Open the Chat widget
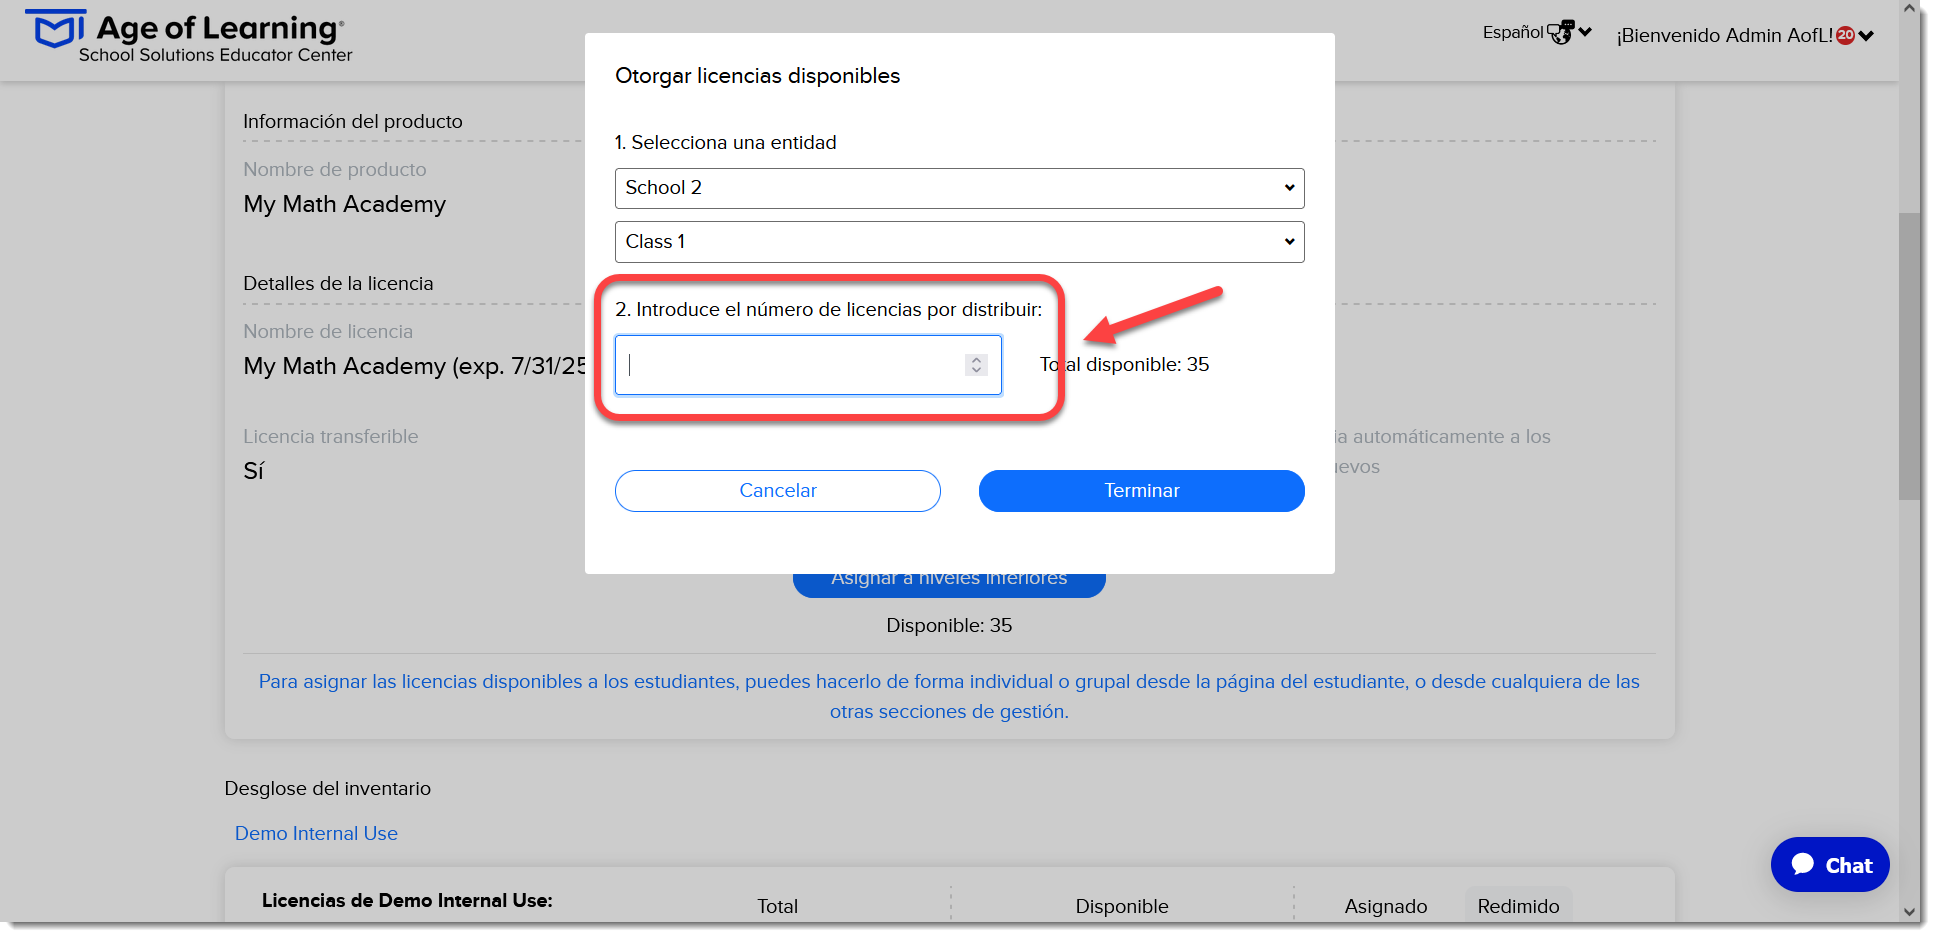The width and height of the screenshot is (1935, 937). (1830, 865)
